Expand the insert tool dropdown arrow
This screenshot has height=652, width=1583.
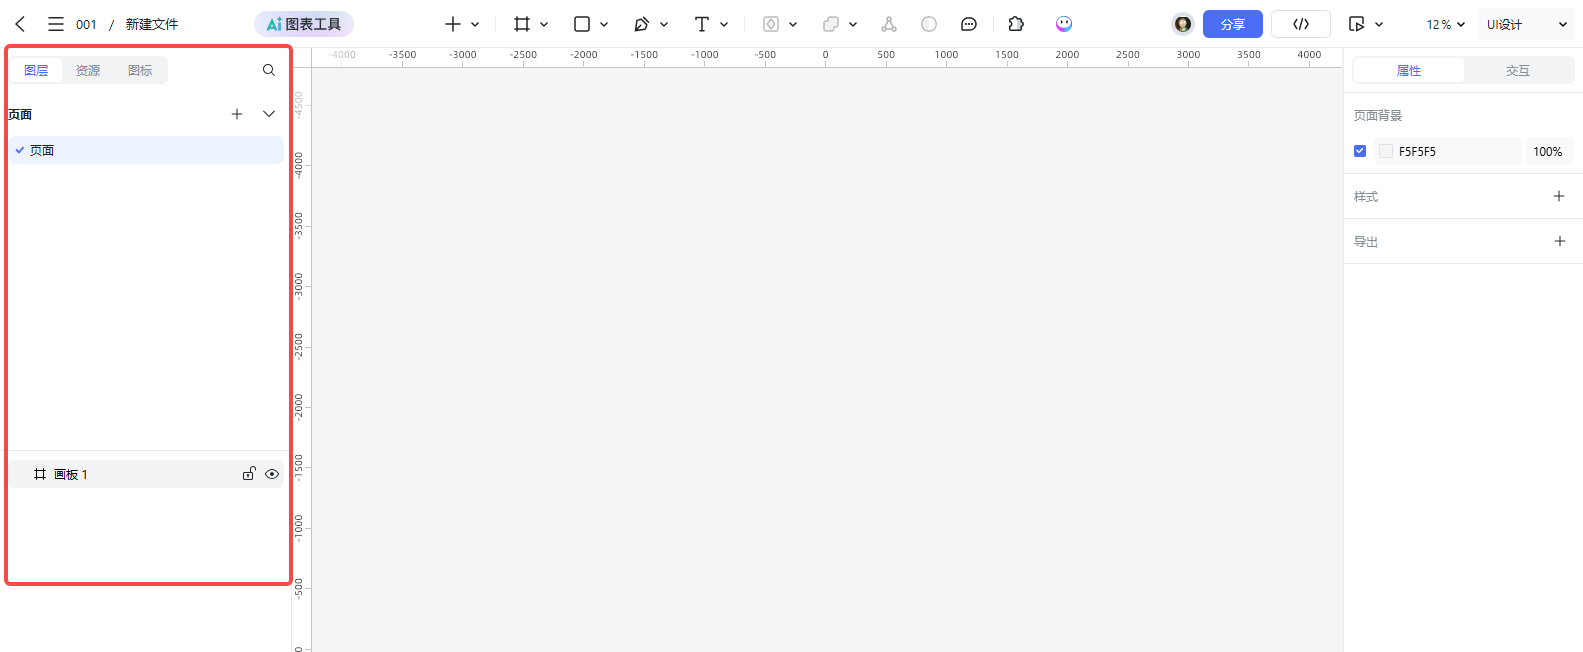[475, 24]
